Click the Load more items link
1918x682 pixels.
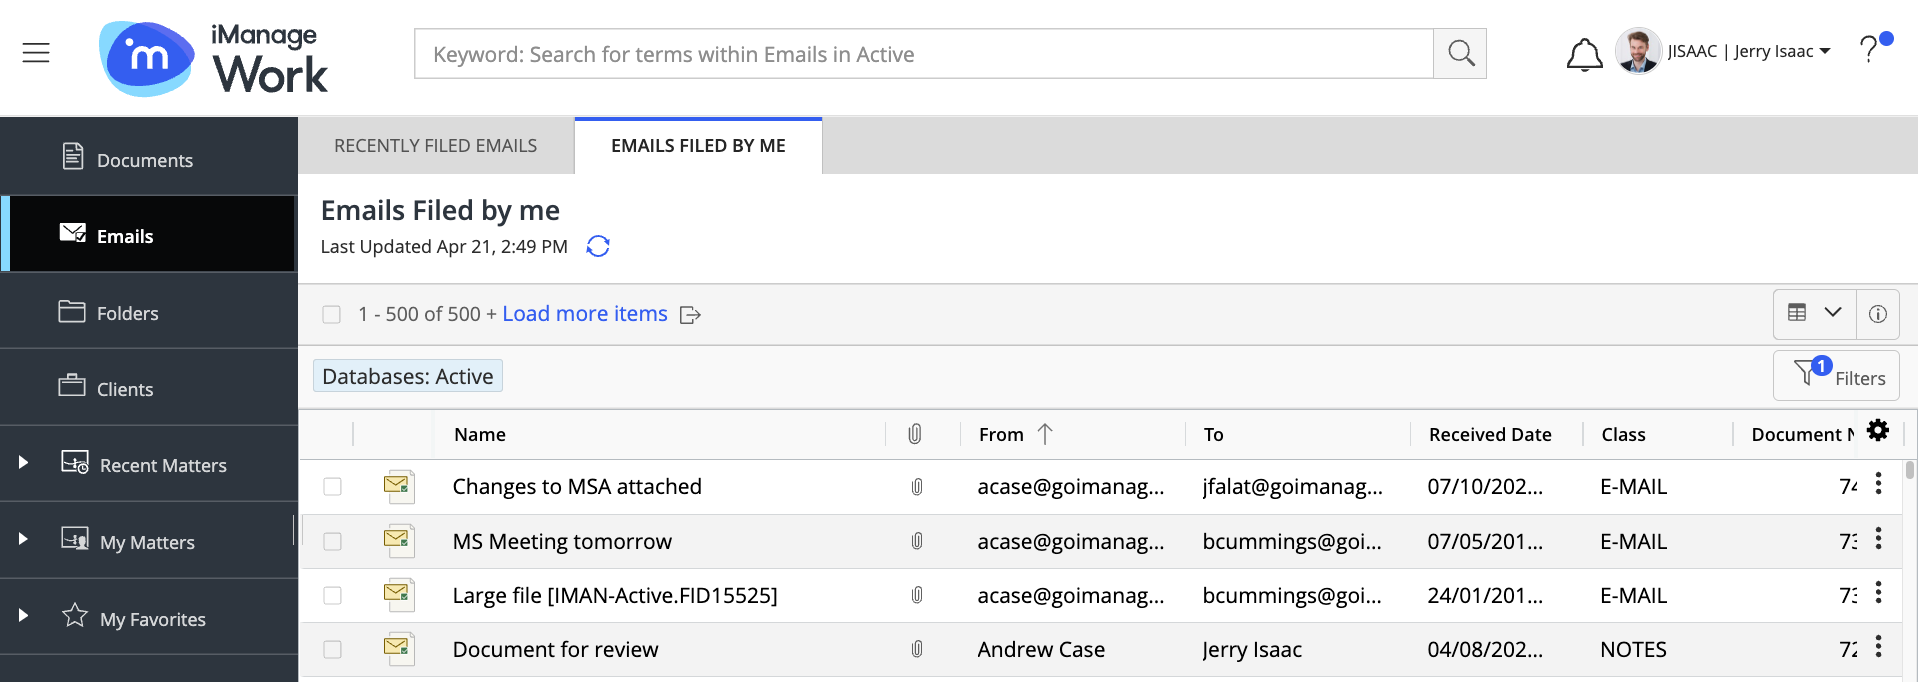[584, 314]
